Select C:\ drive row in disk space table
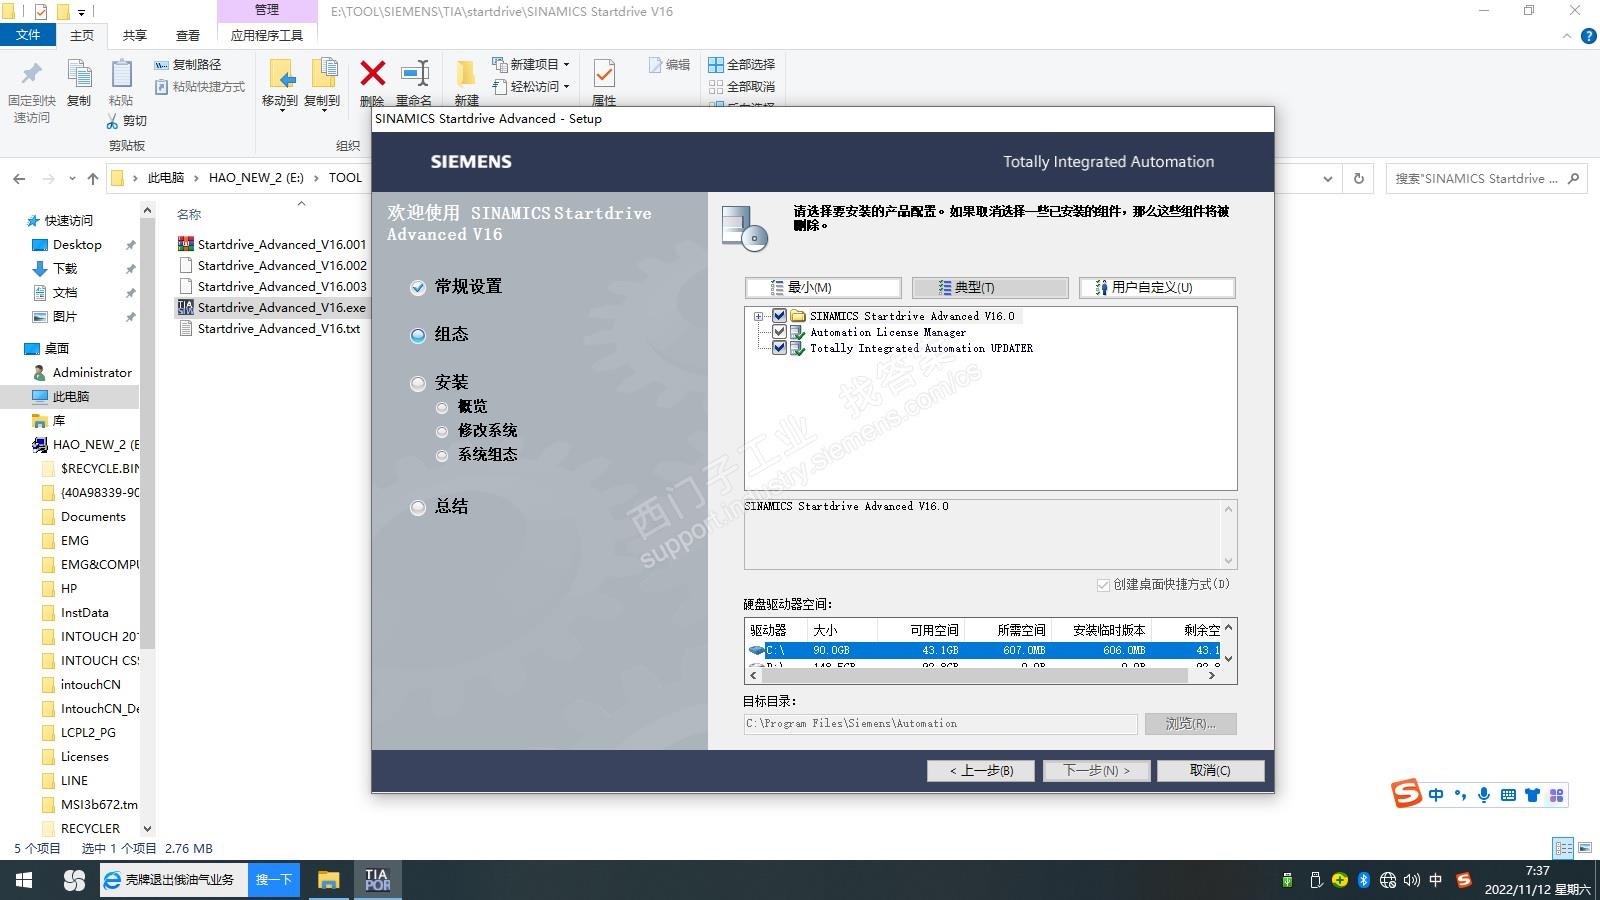 [x=985, y=650]
